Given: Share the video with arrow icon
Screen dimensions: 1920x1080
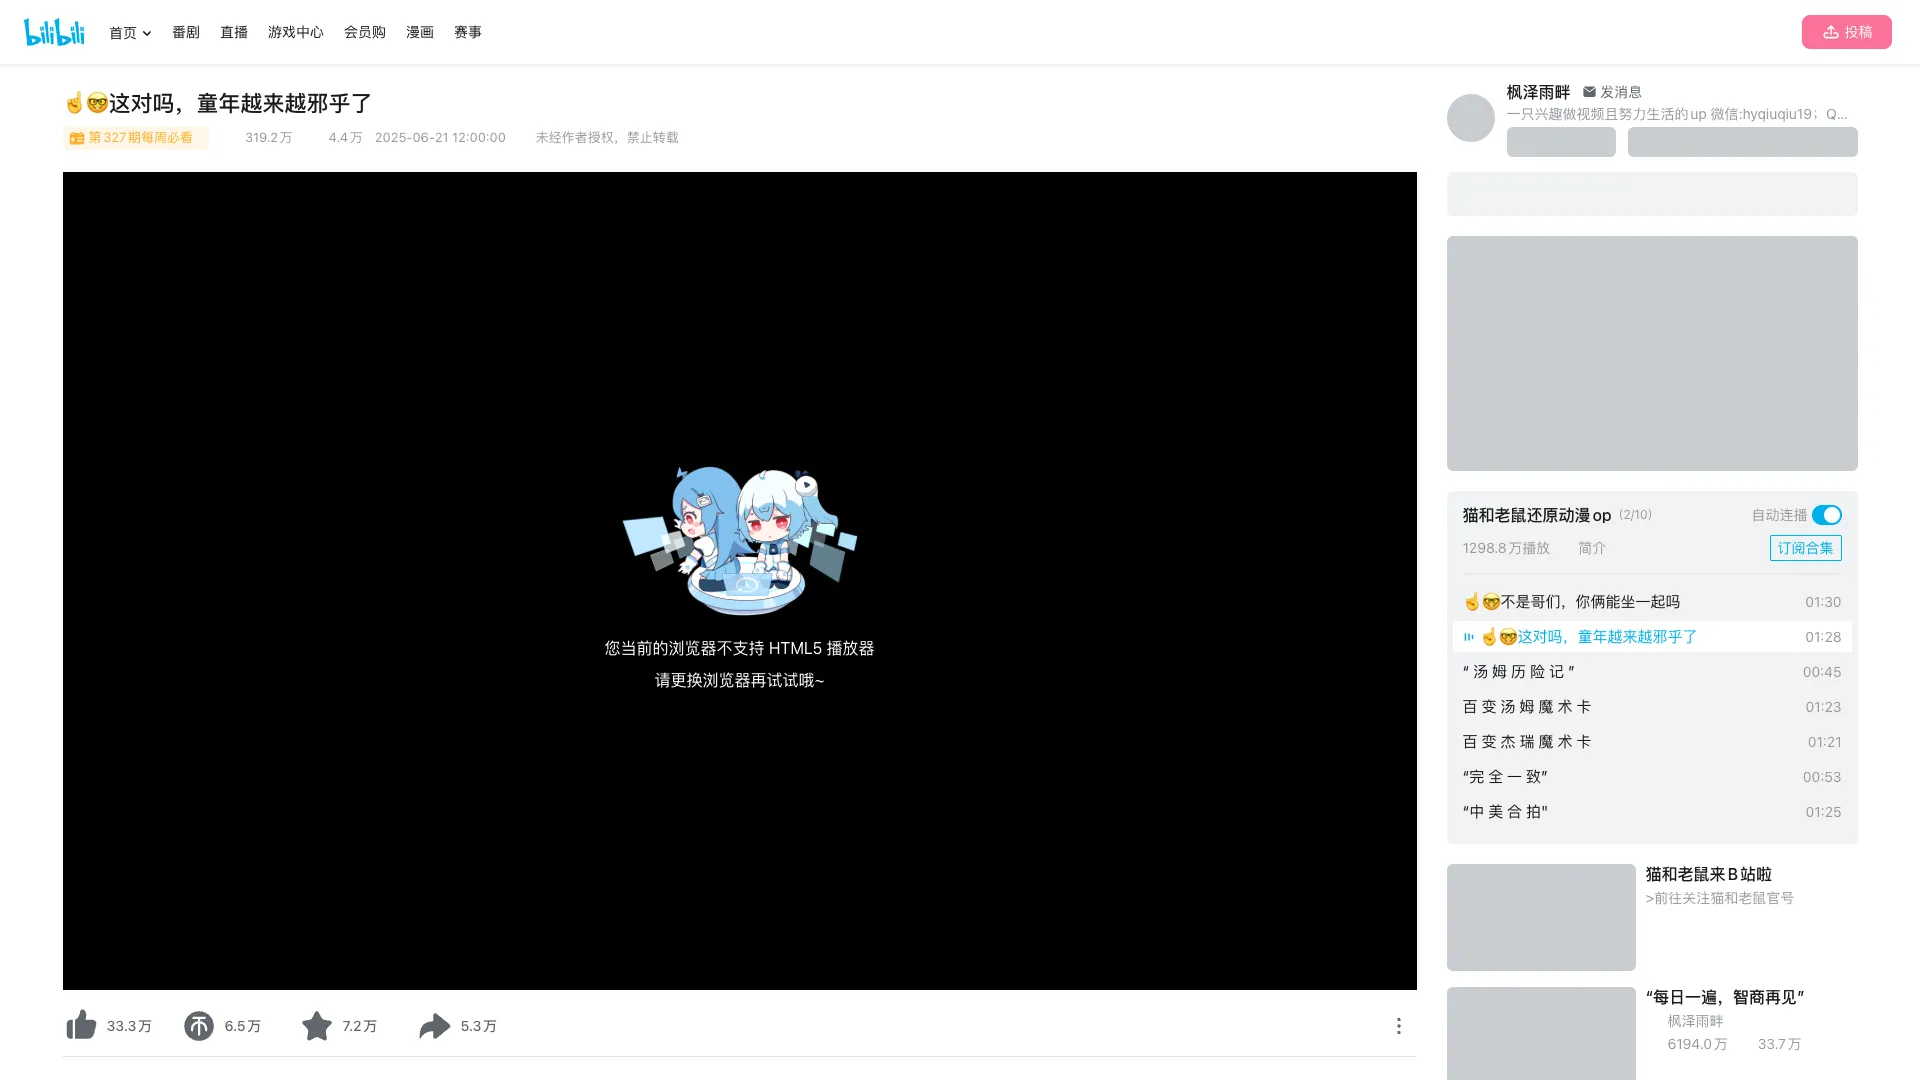Looking at the screenshot, I should click(434, 1026).
